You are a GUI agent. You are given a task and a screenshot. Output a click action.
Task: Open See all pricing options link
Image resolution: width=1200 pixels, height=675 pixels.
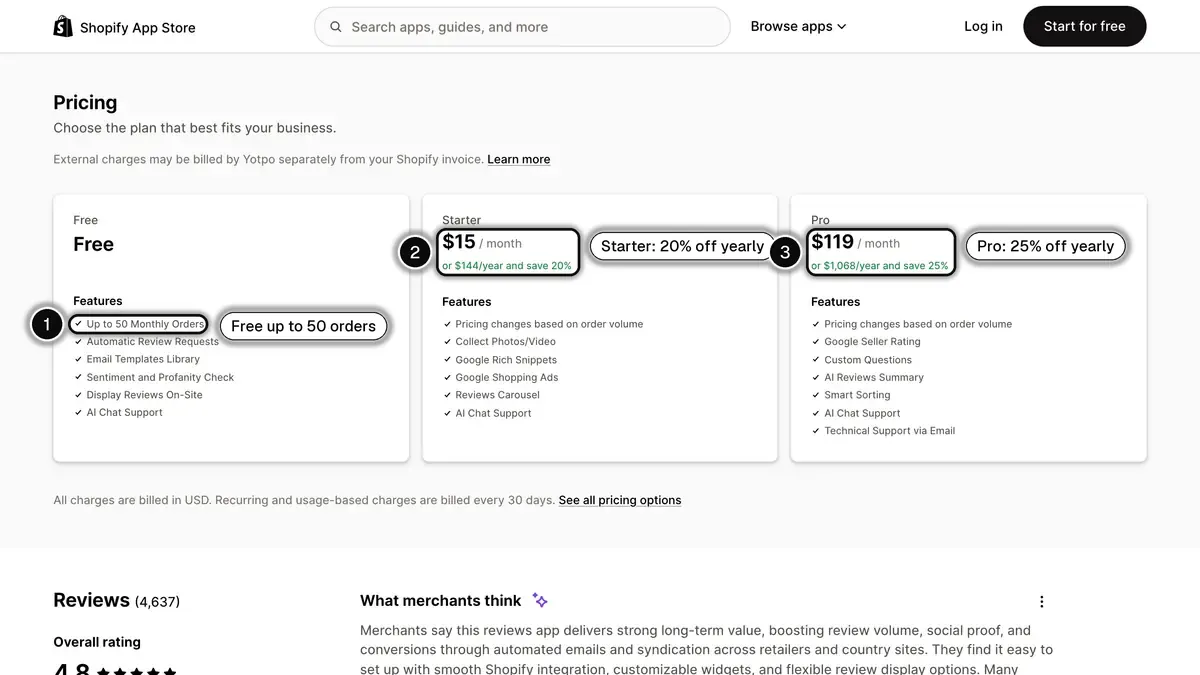tap(620, 500)
